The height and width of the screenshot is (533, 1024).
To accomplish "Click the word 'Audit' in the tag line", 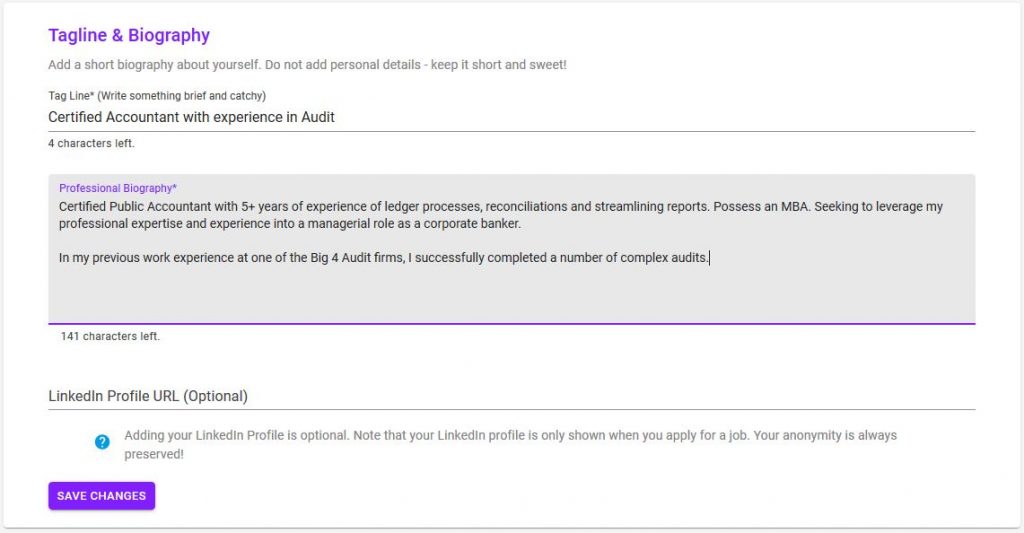I will 318,118.
